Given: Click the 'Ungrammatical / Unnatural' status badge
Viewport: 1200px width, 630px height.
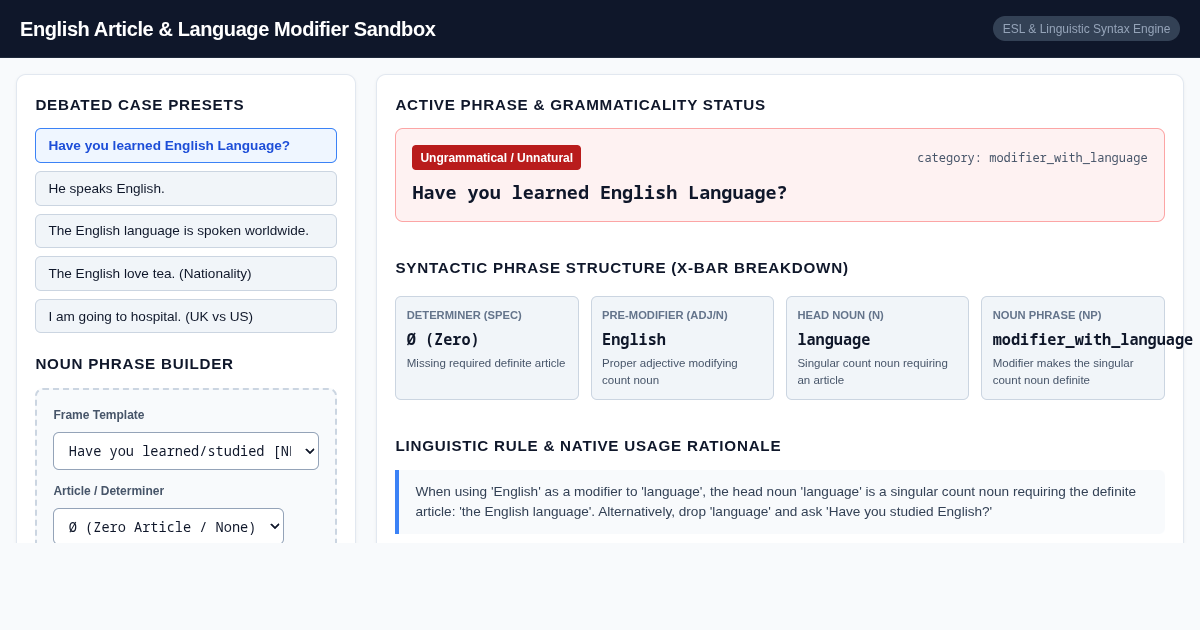Looking at the screenshot, I should point(496,158).
